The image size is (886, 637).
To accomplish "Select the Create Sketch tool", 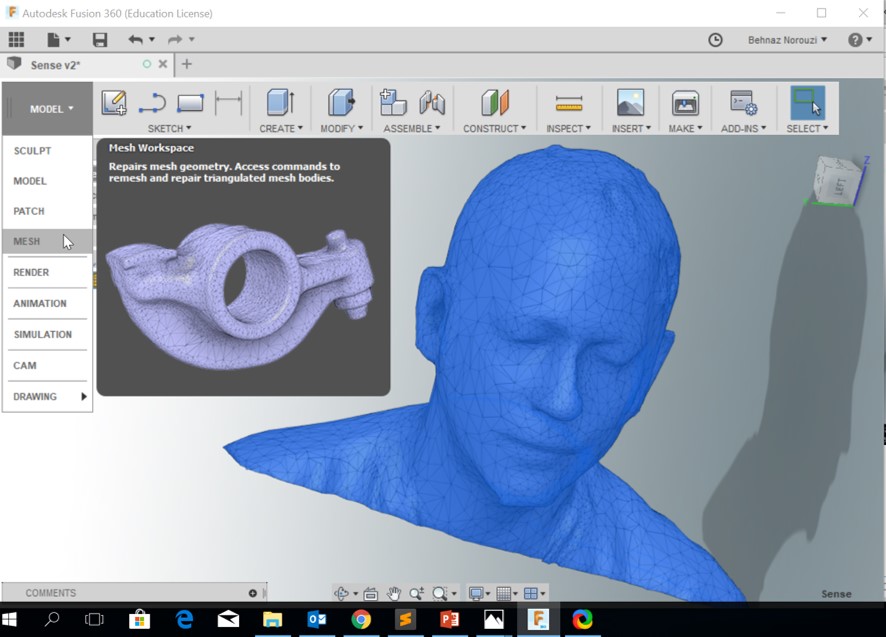I will point(114,103).
